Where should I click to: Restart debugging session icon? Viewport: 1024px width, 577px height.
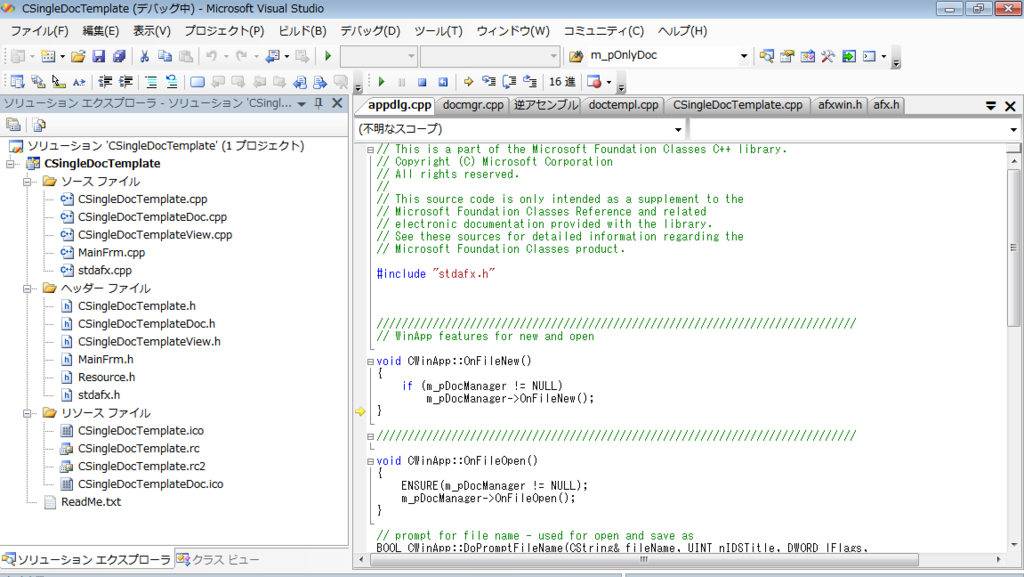coord(443,82)
